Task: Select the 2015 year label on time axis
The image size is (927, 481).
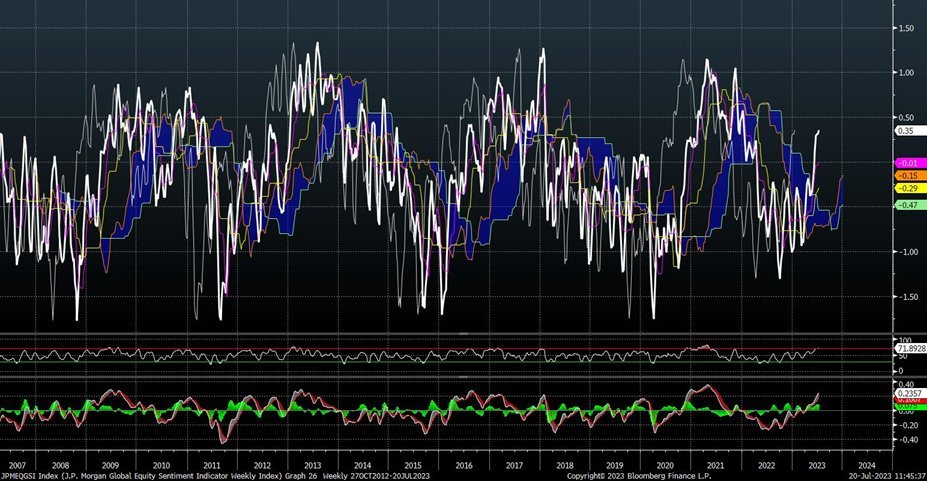Action: pos(413,466)
